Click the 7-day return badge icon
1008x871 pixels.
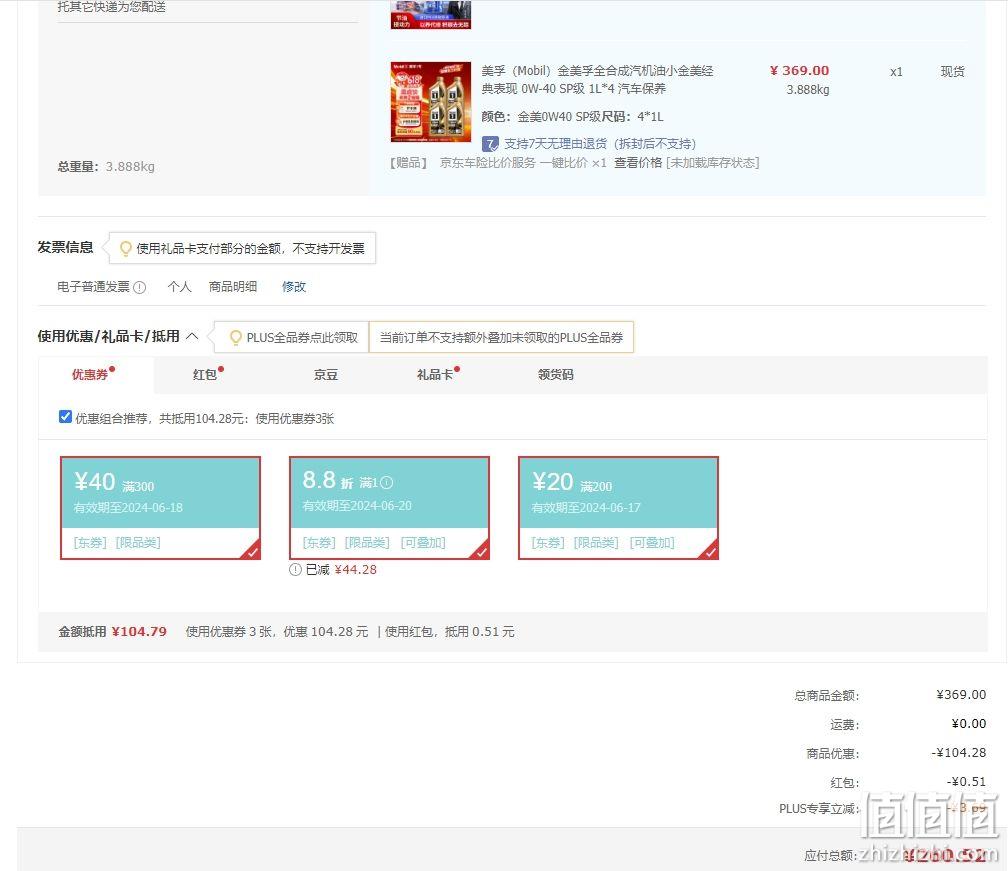click(x=490, y=143)
